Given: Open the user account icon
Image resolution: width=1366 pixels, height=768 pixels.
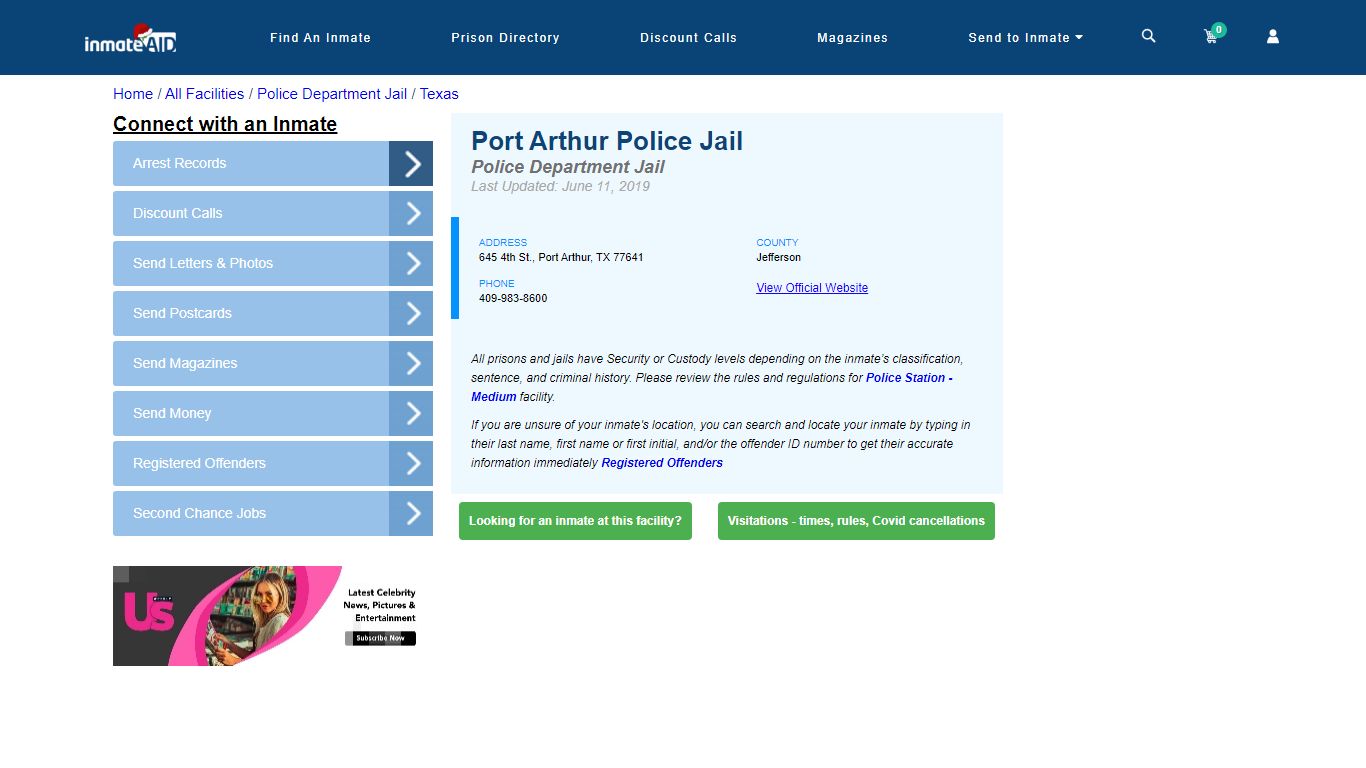Looking at the screenshot, I should click(1272, 36).
